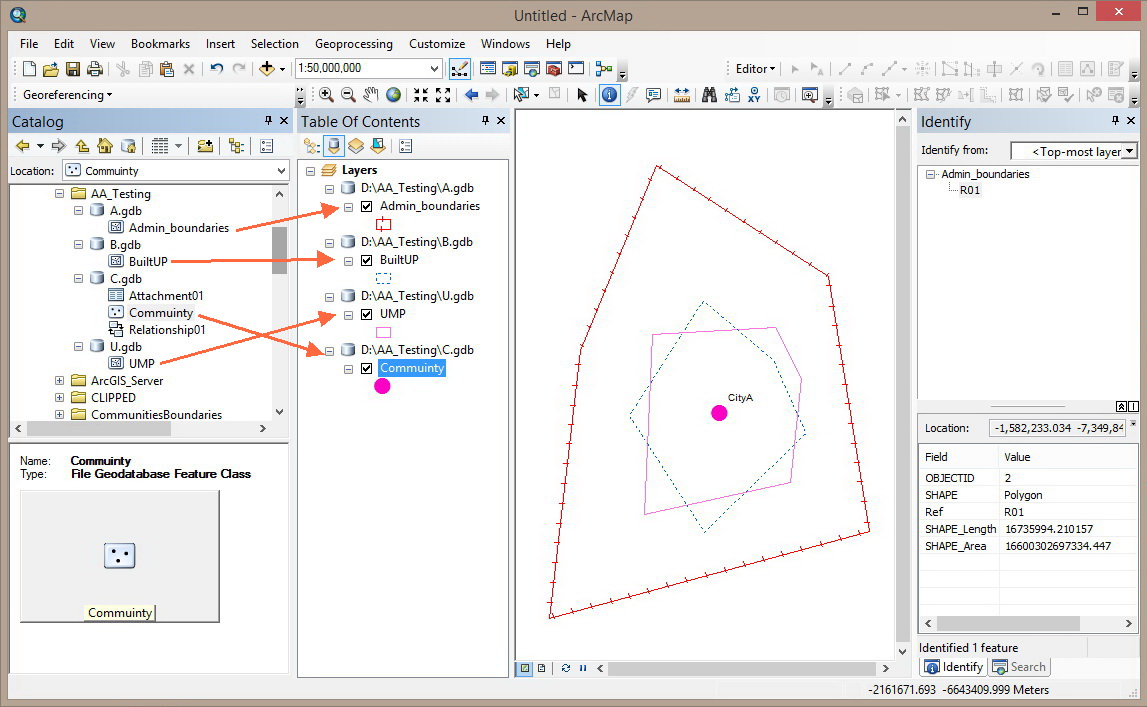Print the map with the printer icon
This screenshot has height=707, width=1147.
pyautogui.click(x=94, y=69)
